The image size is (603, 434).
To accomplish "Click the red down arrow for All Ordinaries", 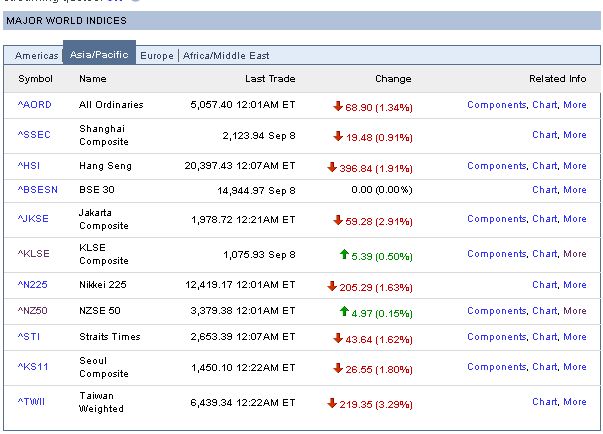I will pyautogui.click(x=338, y=104).
